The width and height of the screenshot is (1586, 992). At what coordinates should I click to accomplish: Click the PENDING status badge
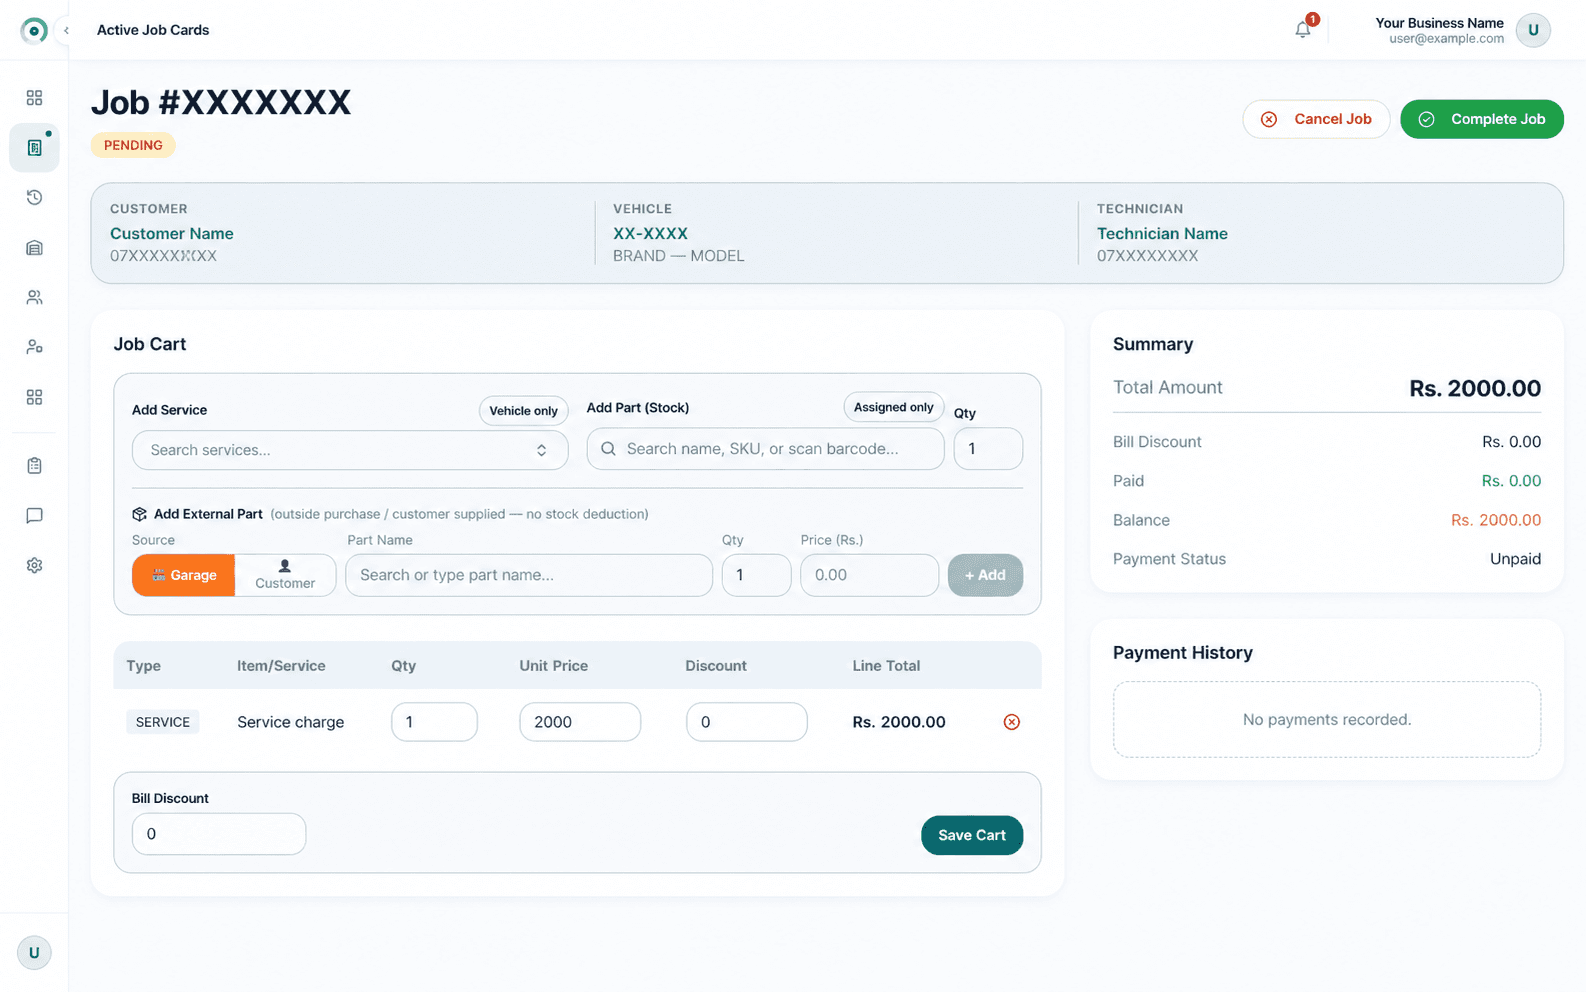tap(133, 145)
